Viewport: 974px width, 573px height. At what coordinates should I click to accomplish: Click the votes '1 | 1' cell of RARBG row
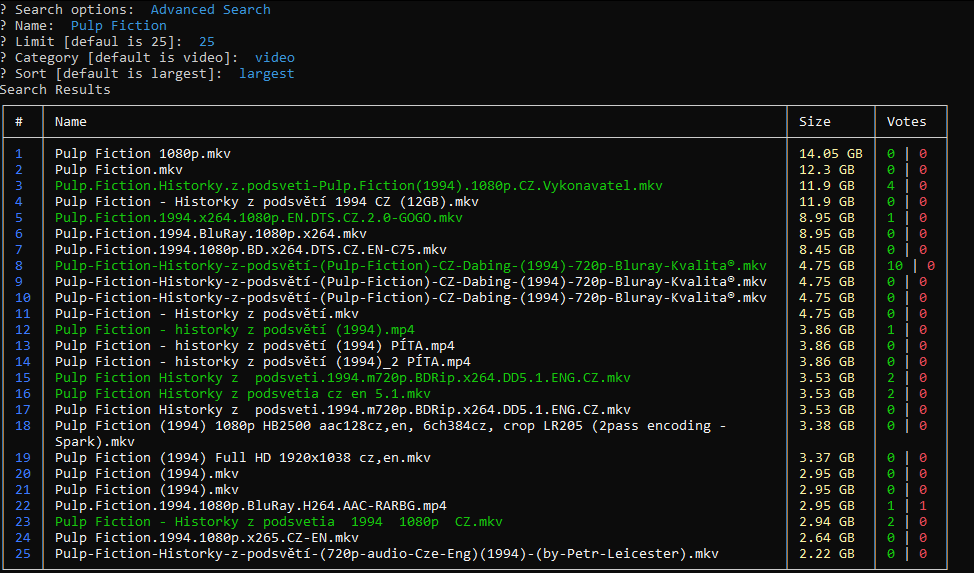(x=907, y=506)
